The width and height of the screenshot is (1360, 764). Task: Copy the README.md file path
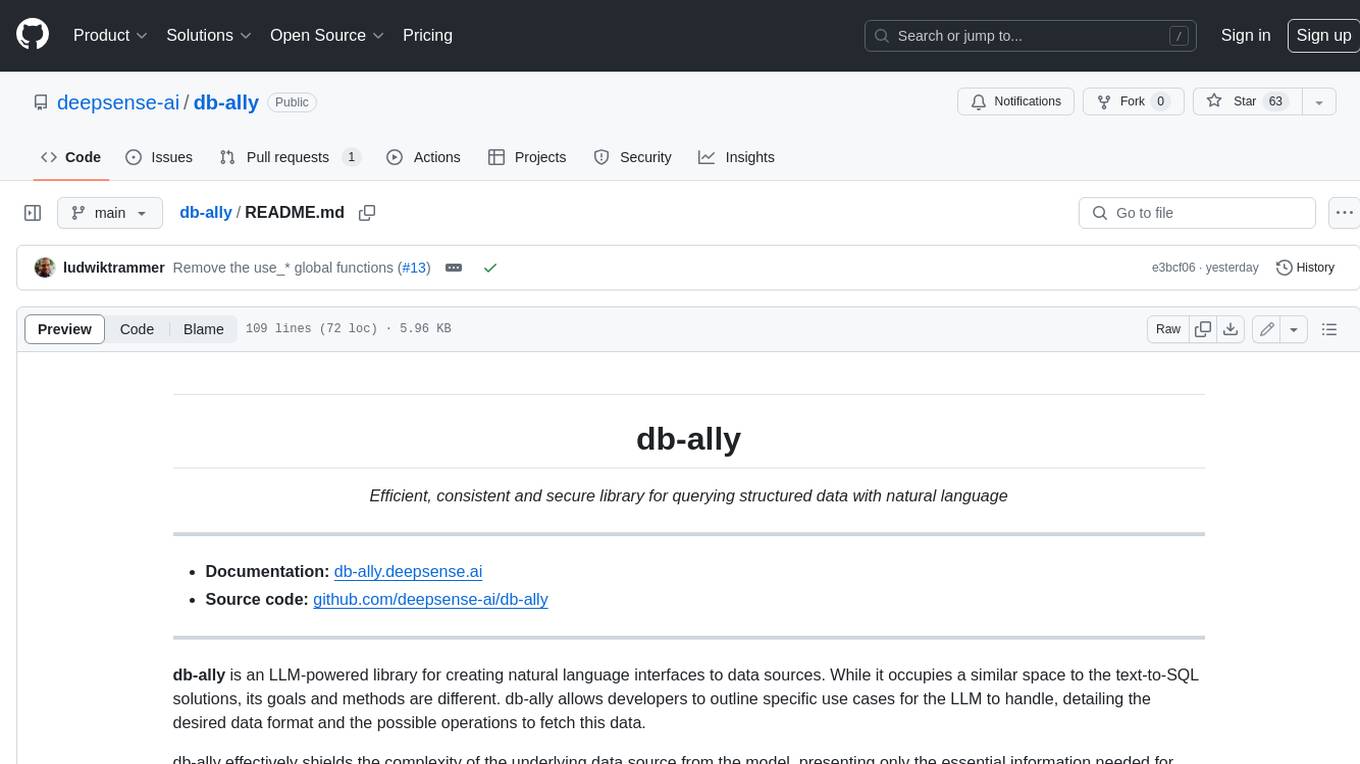tap(367, 213)
